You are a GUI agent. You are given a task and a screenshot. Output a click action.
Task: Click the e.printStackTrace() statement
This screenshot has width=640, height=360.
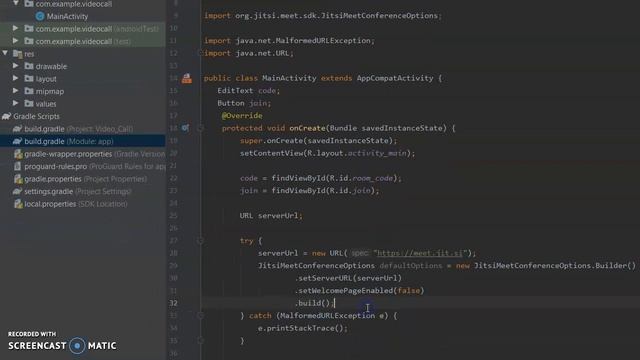point(302,328)
